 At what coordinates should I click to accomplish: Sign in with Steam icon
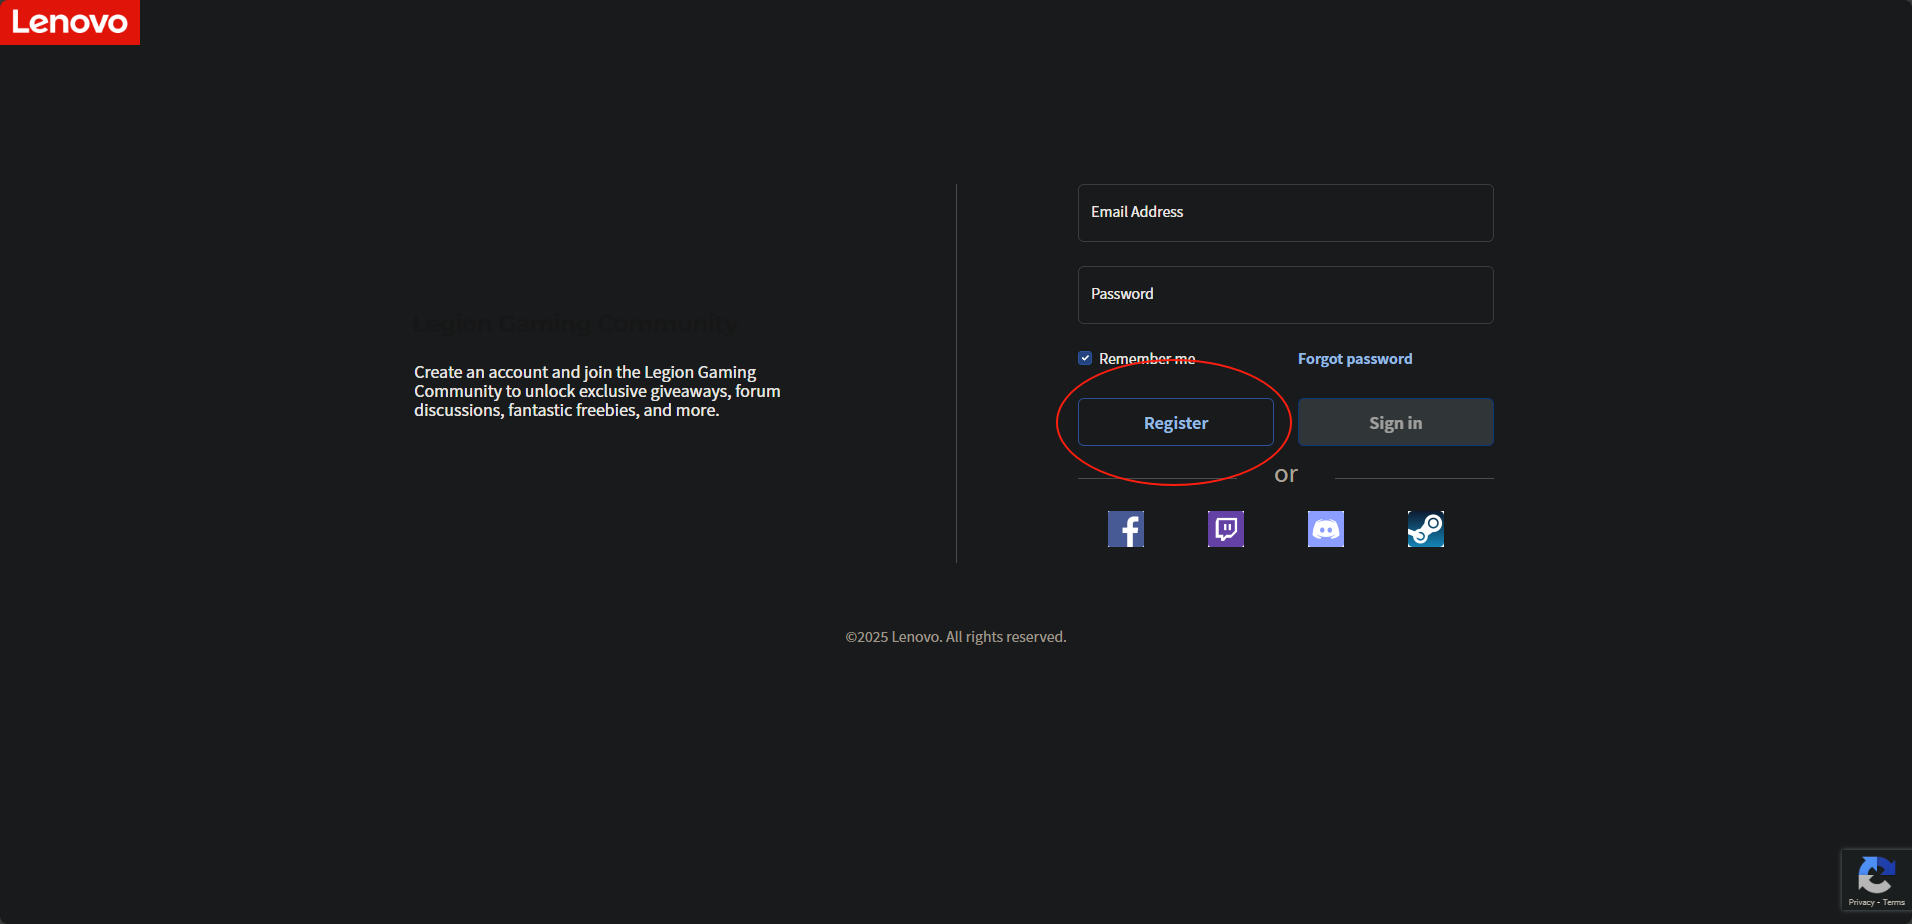pos(1426,529)
